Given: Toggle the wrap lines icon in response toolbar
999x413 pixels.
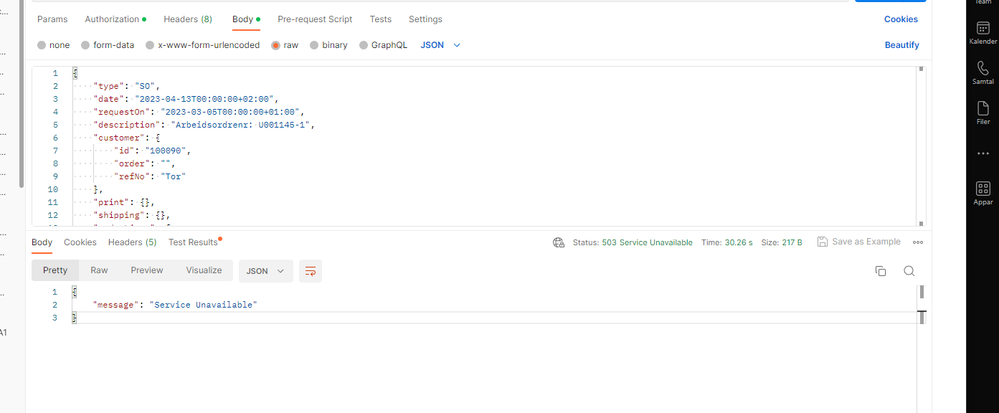Looking at the screenshot, I should (x=310, y=271).
